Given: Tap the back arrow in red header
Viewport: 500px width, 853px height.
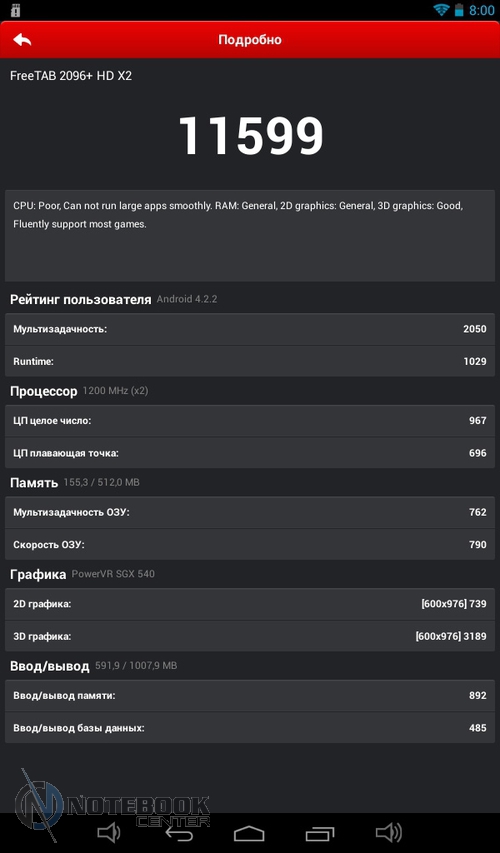Looking at the screenshot, I should coord(22,40).
